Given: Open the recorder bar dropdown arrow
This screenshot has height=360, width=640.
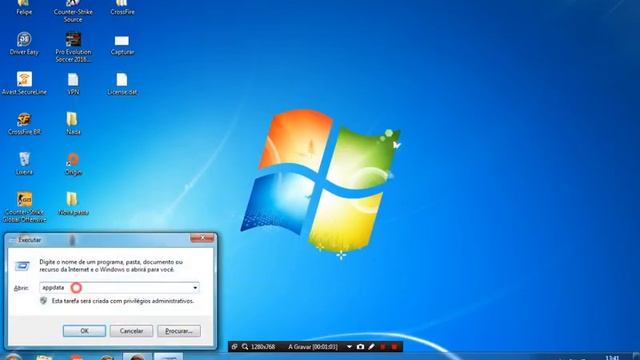Looking at the screenshot, I should [x=349, y=347].
